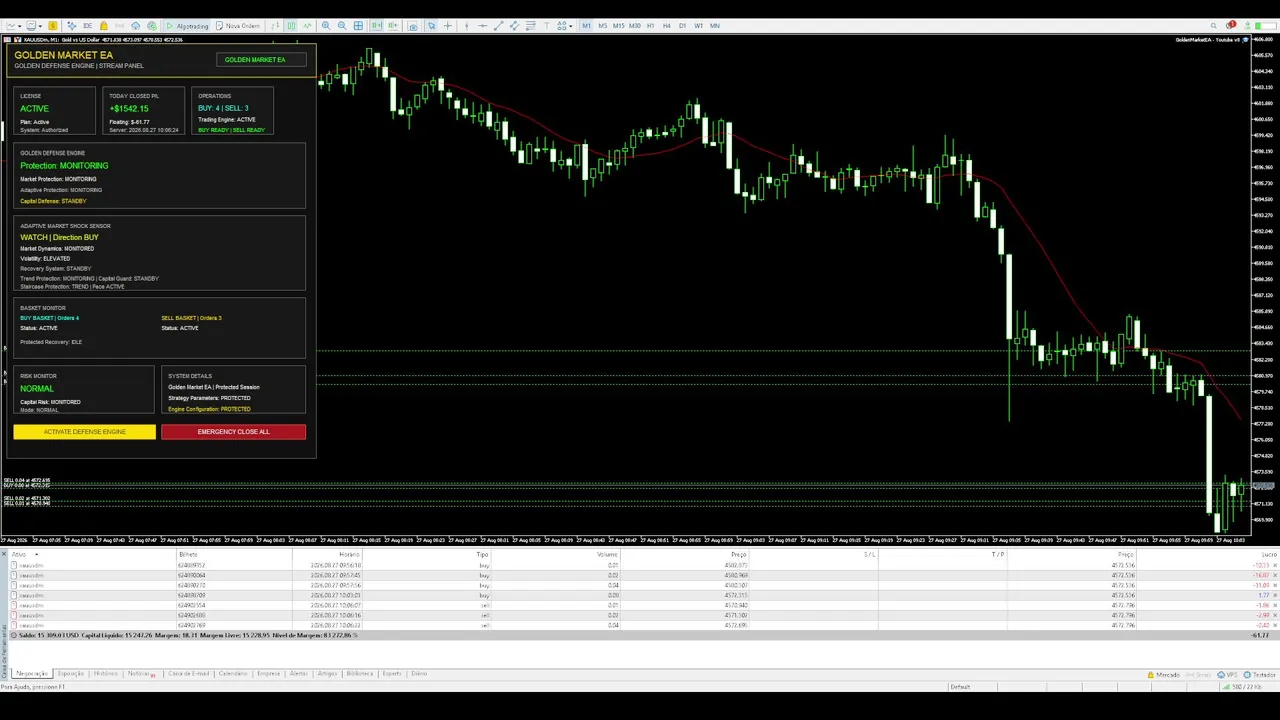Zoom in on the chart
Viewport: 1280px width, 720px height.
(326, 26)
